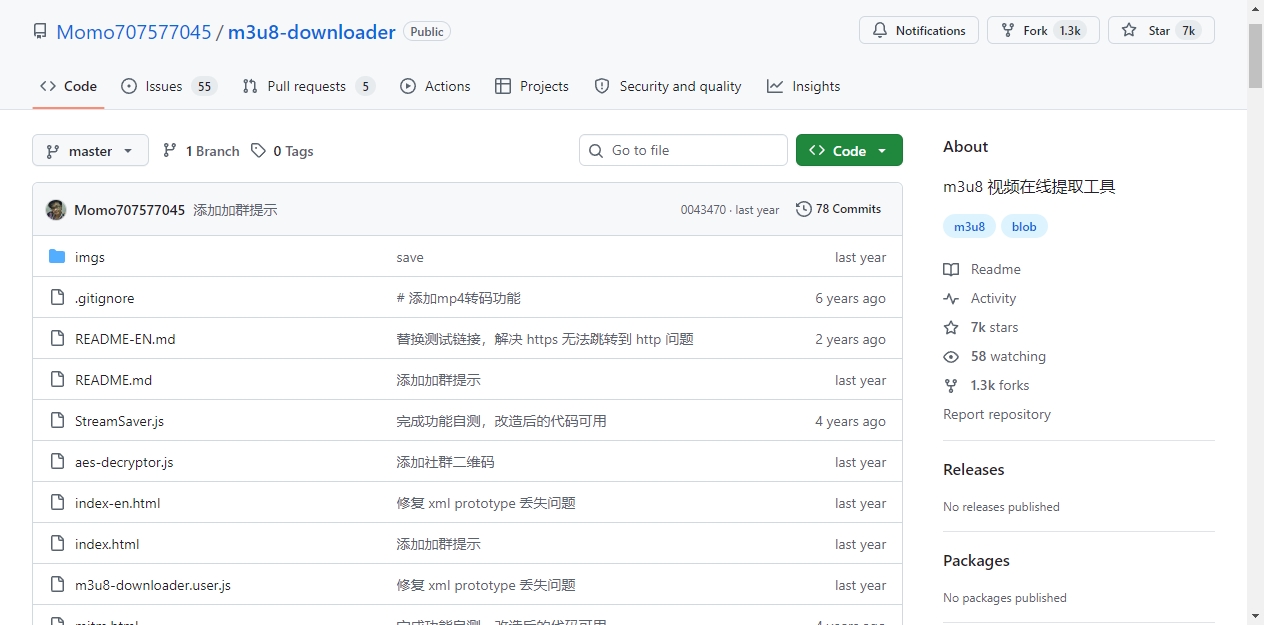
Task: Open StreamSaver.js file
Action: (x=119, y=421)
